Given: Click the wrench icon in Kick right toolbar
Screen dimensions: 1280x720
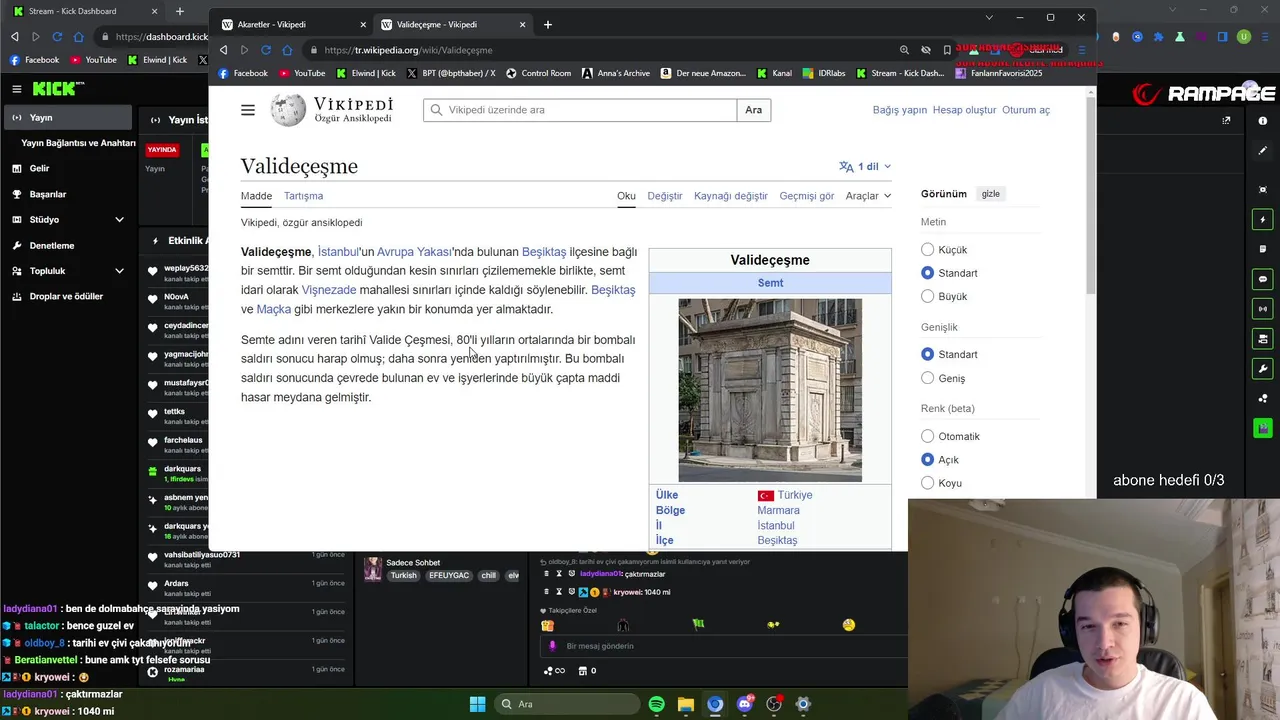Looking at the screenshot, I should click(1263, 369).
